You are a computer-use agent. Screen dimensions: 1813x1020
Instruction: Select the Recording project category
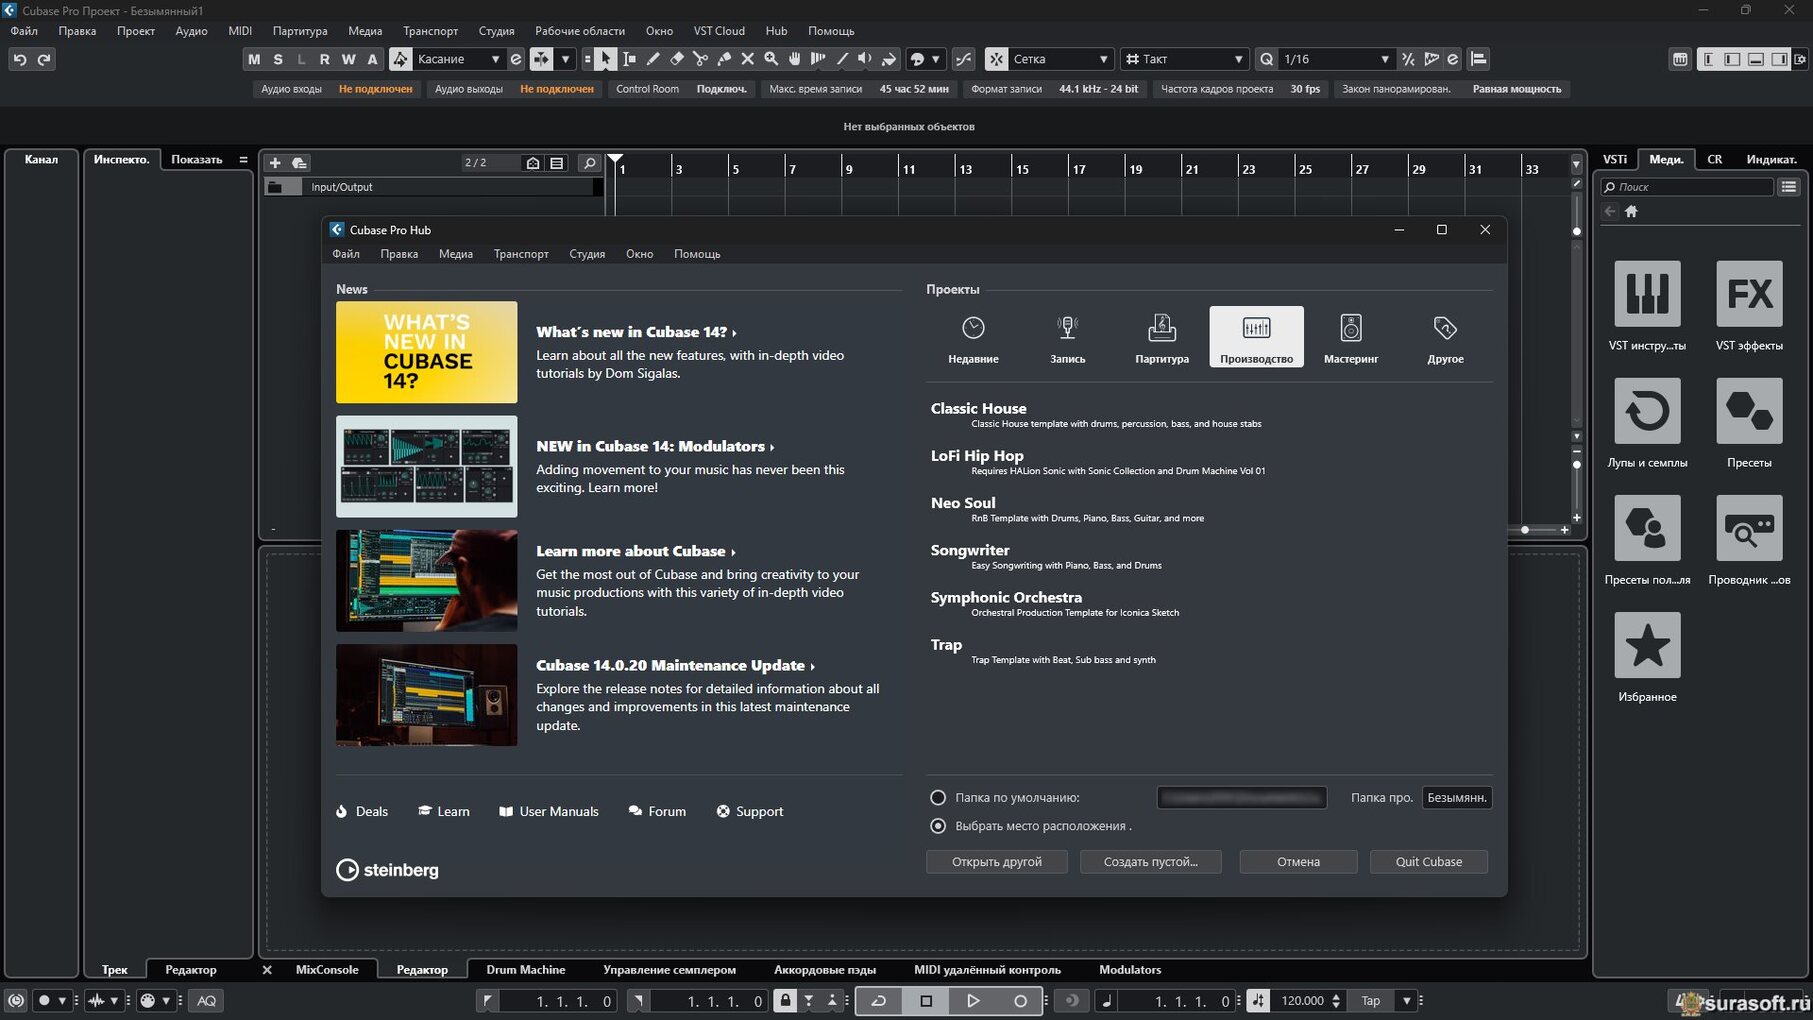(x=1067, y=337)
